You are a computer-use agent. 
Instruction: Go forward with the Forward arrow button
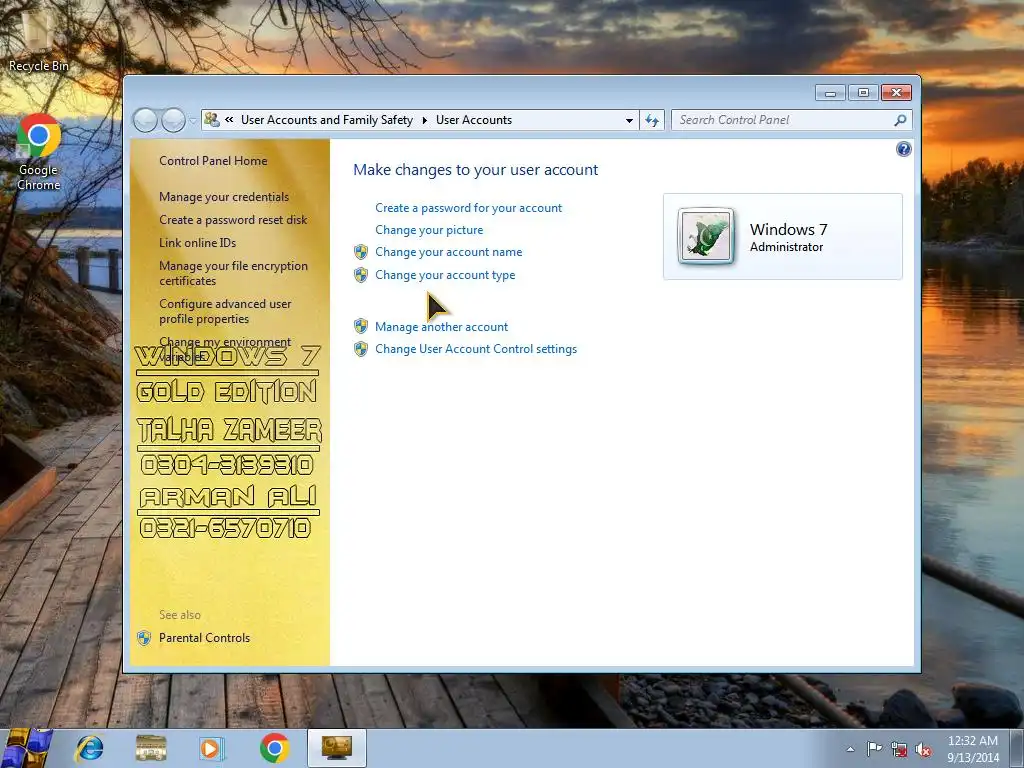click(173, 120)
